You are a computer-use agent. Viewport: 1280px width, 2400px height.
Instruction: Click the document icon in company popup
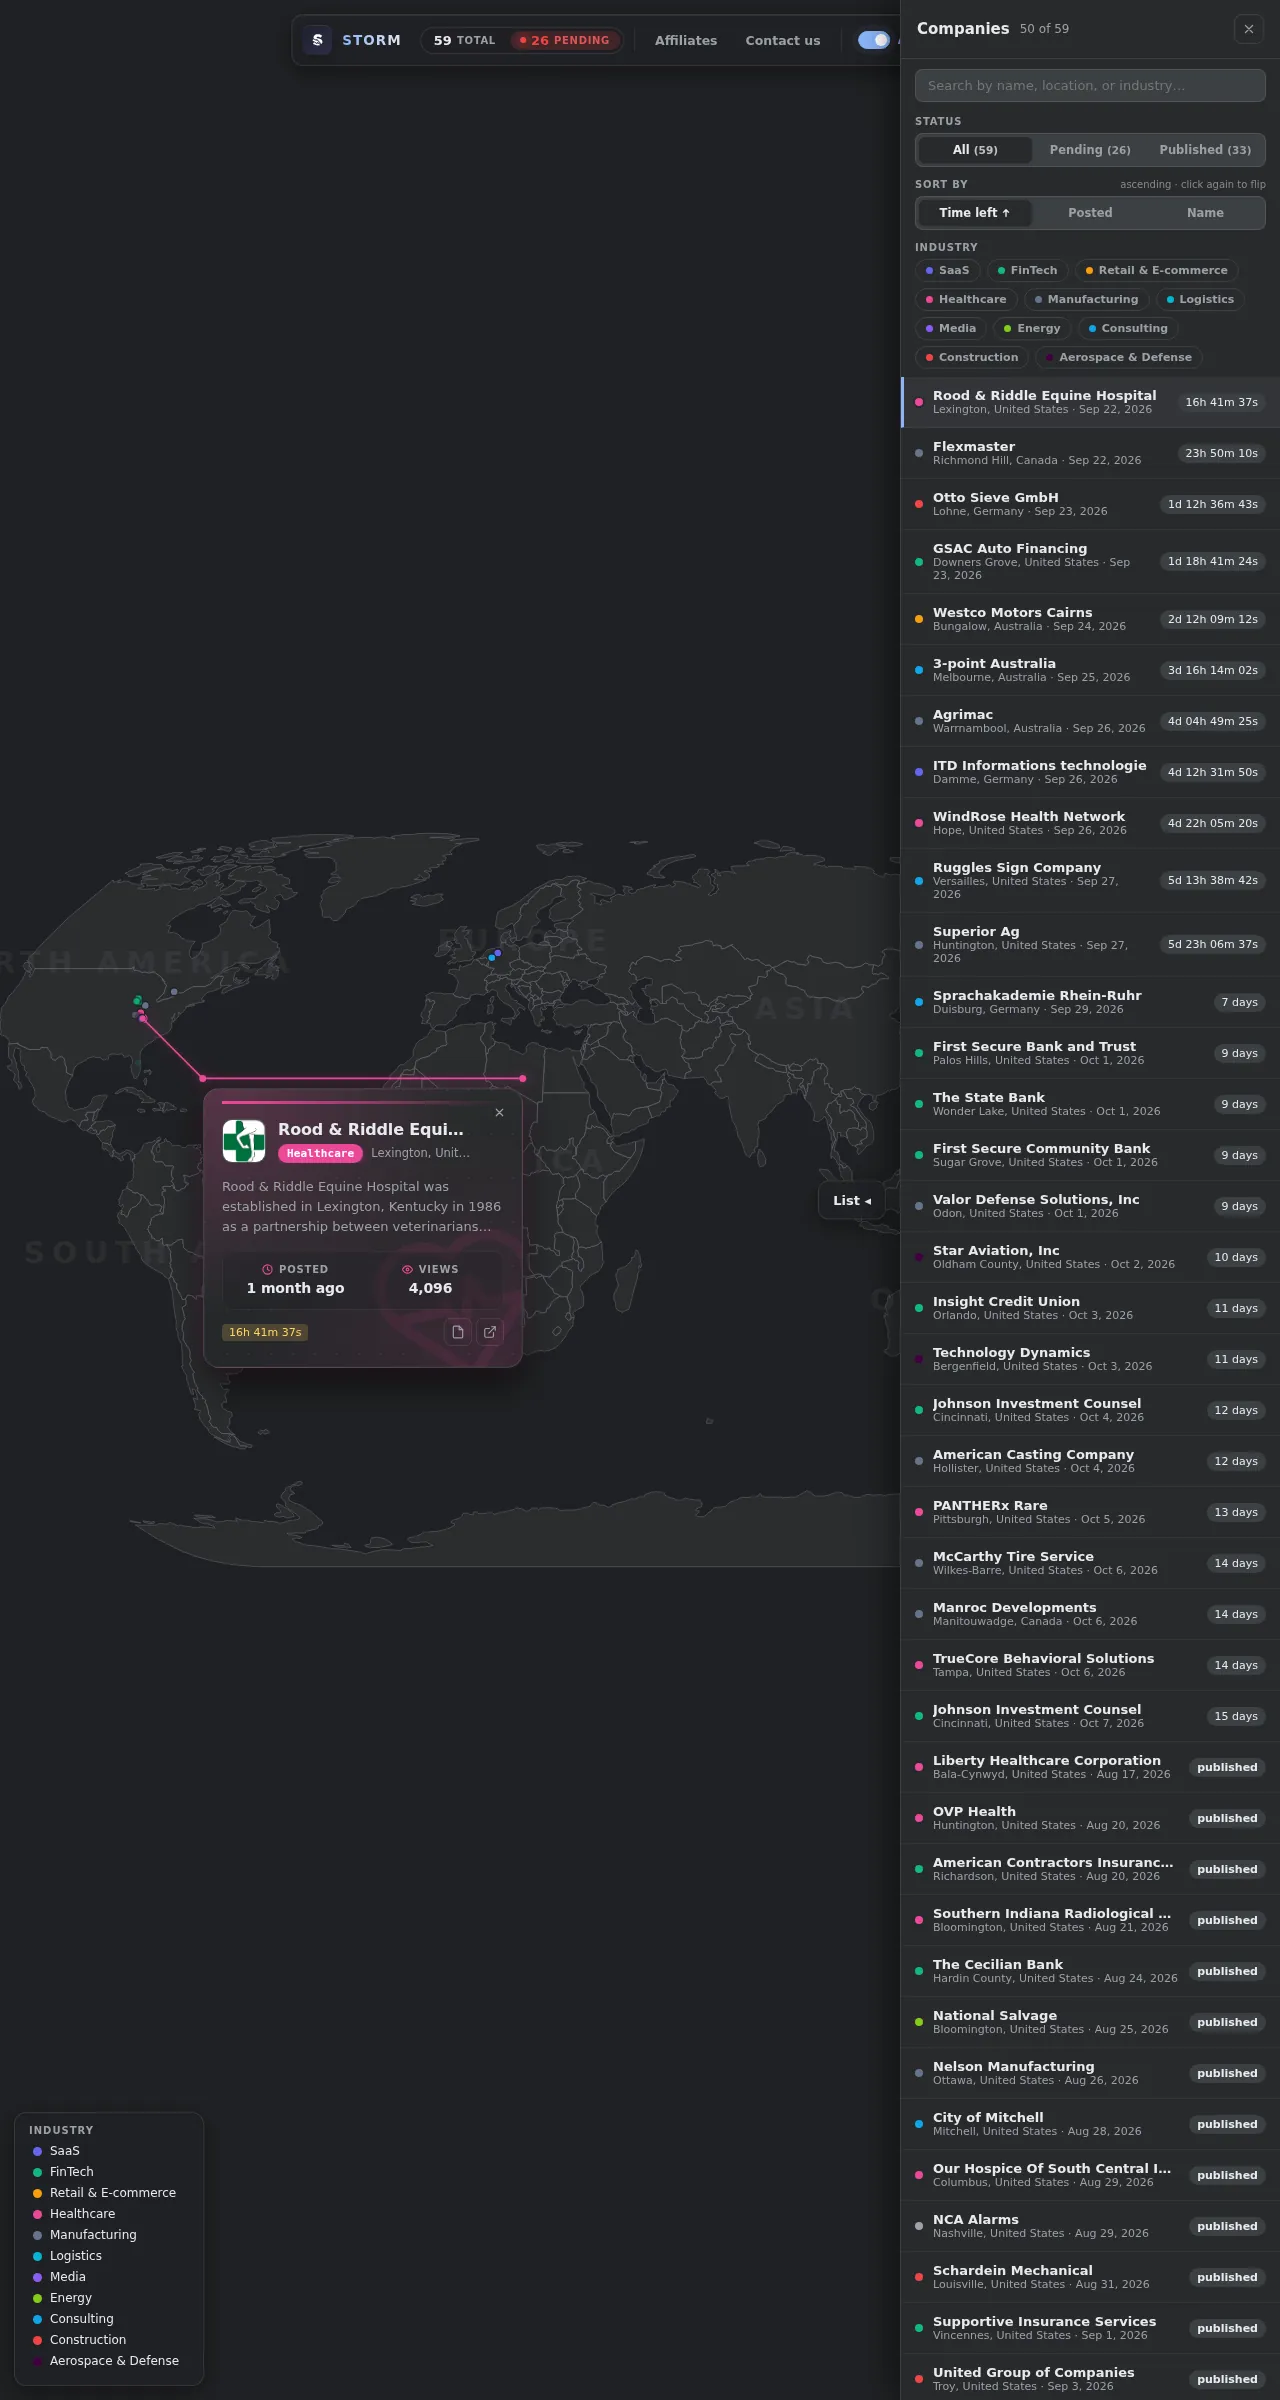(458, 1332)
